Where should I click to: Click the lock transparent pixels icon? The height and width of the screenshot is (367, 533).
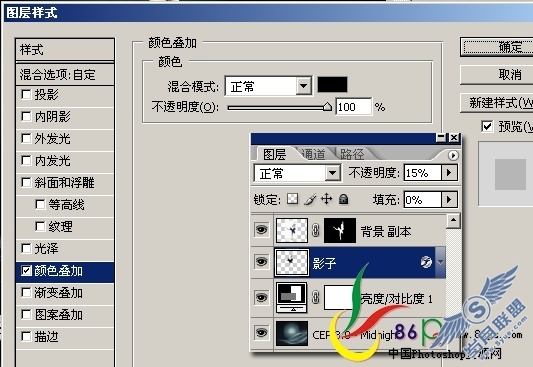click(292, 199)
